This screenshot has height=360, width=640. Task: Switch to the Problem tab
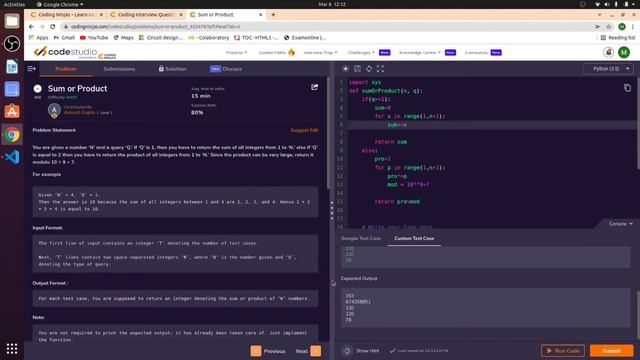click(x=66, y=69)
